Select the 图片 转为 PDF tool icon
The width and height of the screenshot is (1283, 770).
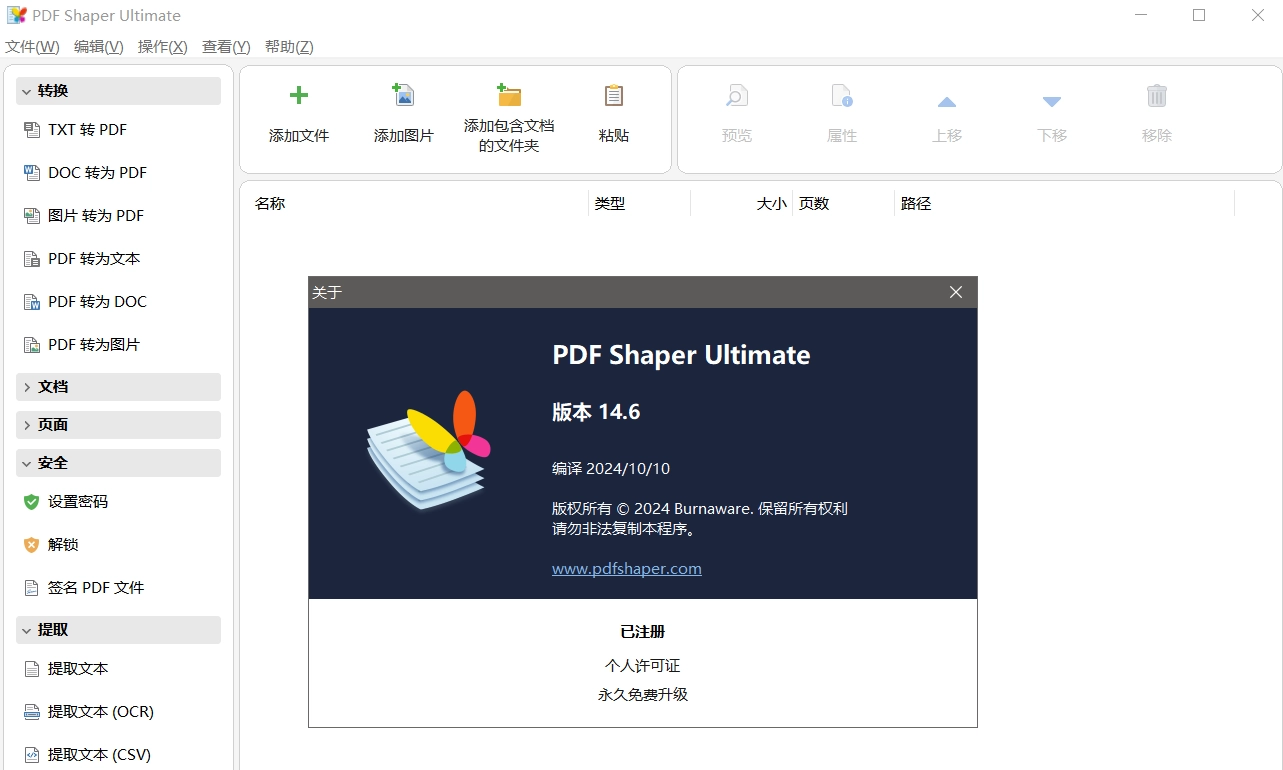[x=31, y=216]
